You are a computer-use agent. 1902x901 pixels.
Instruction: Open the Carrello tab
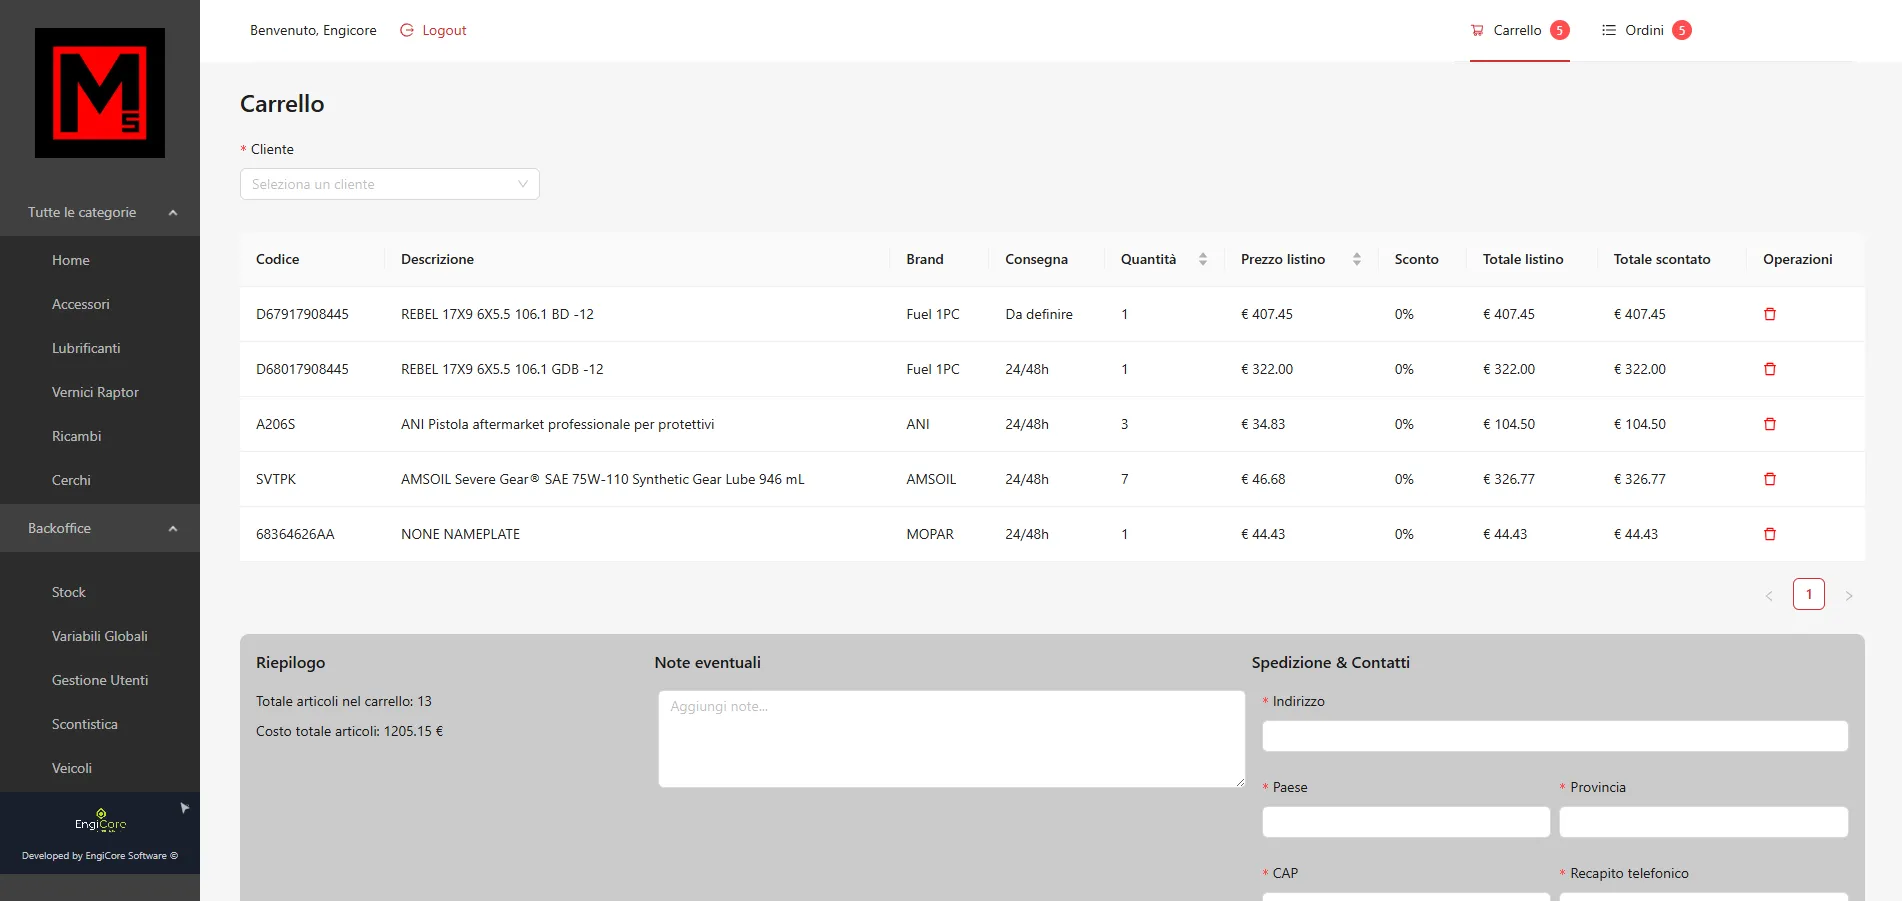pos(1518,30)
